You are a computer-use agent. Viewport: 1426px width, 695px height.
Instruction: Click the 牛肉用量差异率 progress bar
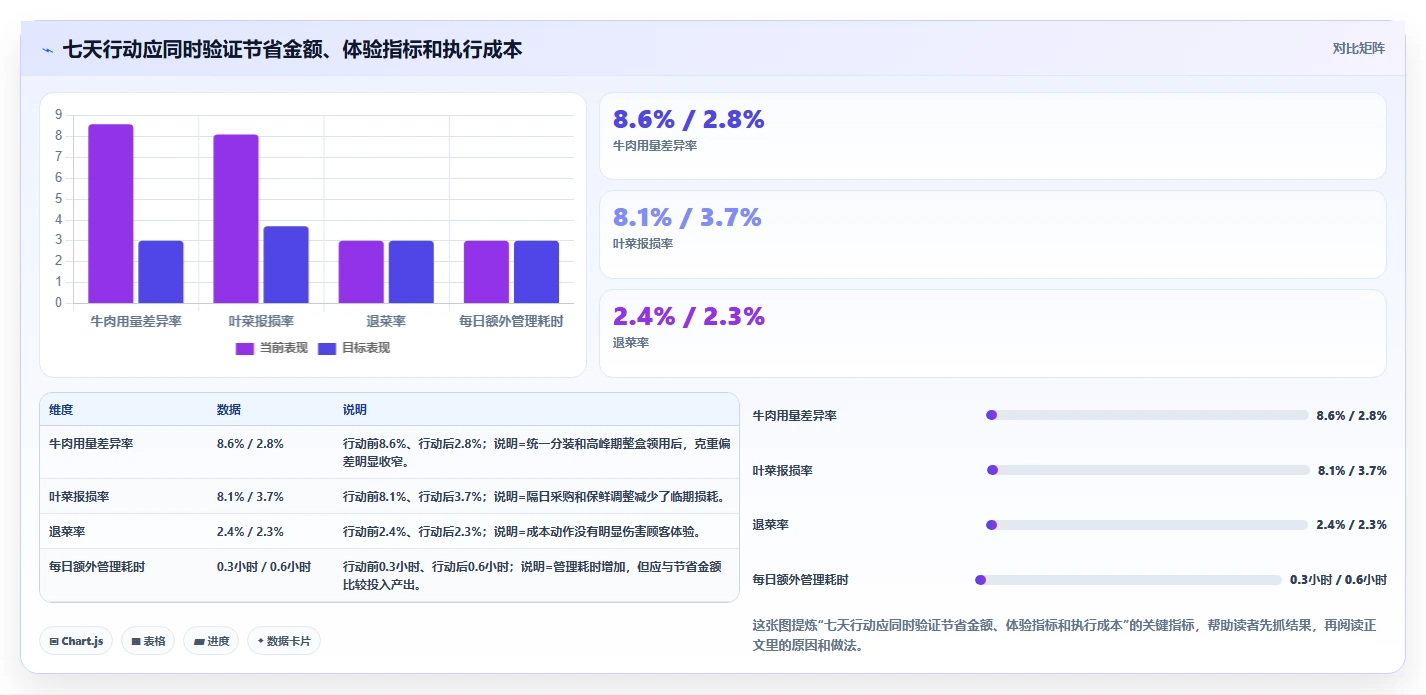(1147, 415)
